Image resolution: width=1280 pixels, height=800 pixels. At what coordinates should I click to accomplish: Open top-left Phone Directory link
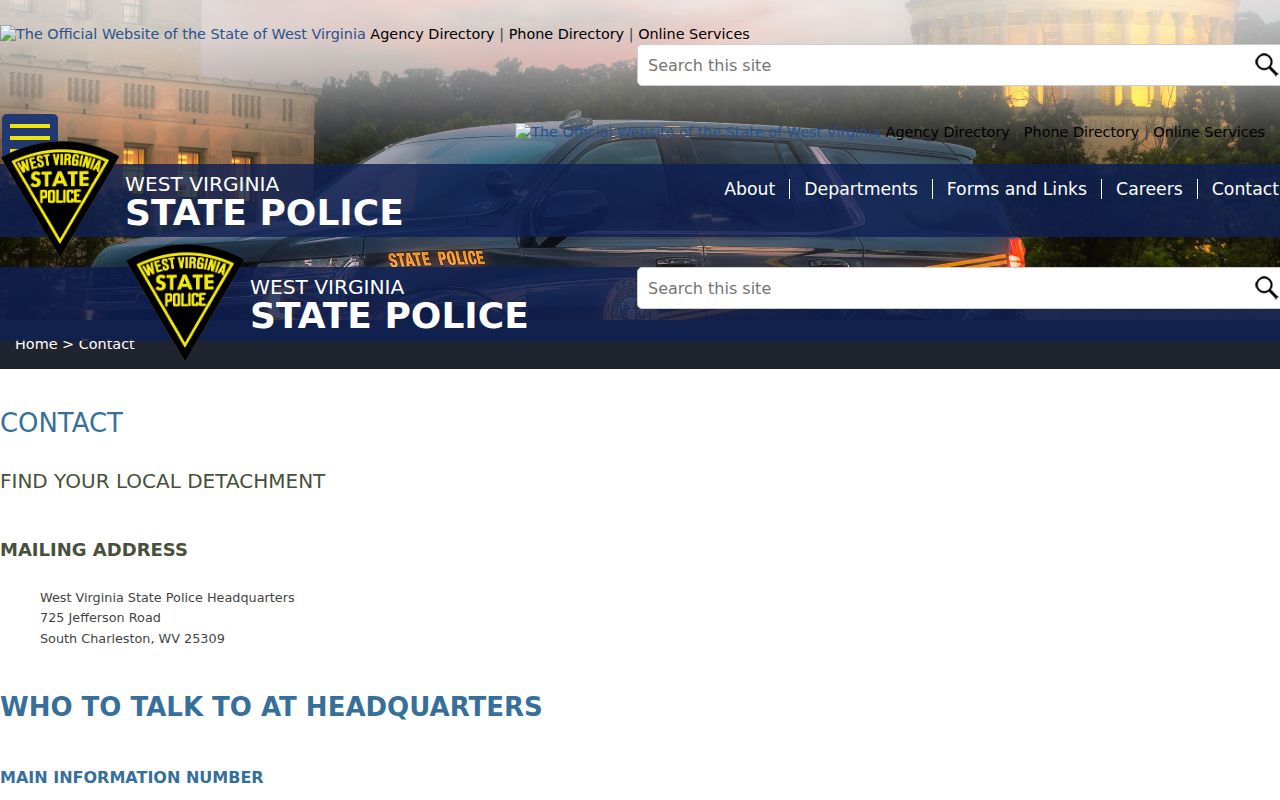pyautogui.click(x=566, y=34)
